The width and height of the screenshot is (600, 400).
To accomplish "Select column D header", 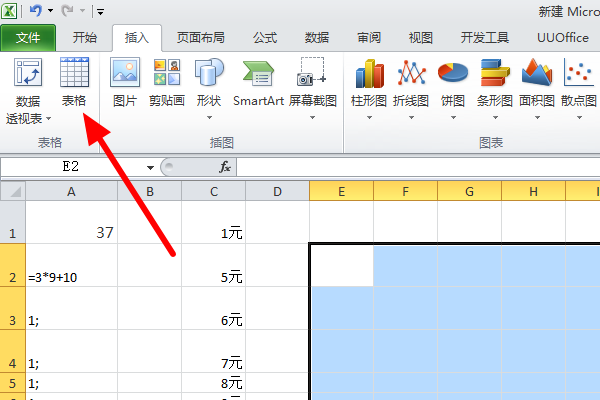I will (277, 191).
